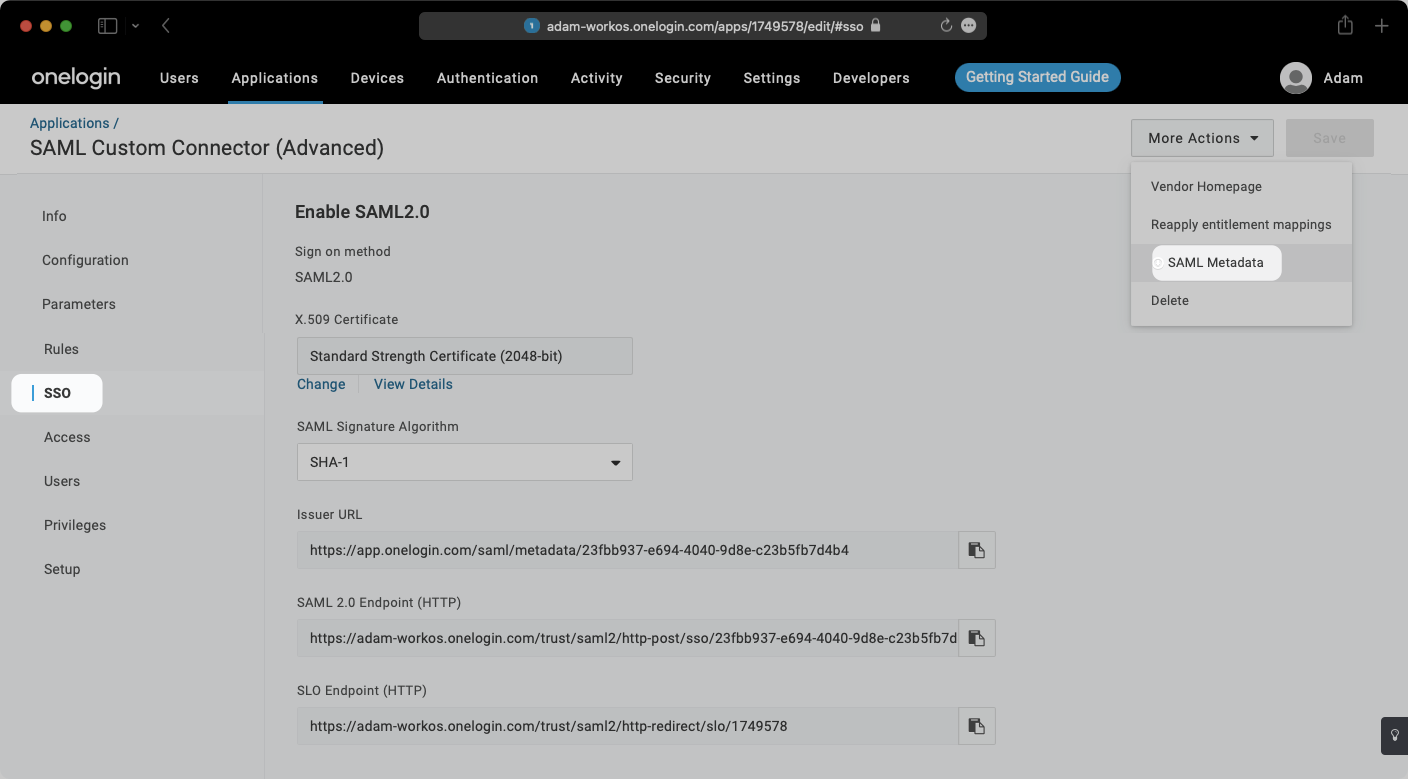
Task: Select Delete from the More Actions menu
Action: [x=1169, y=300]
